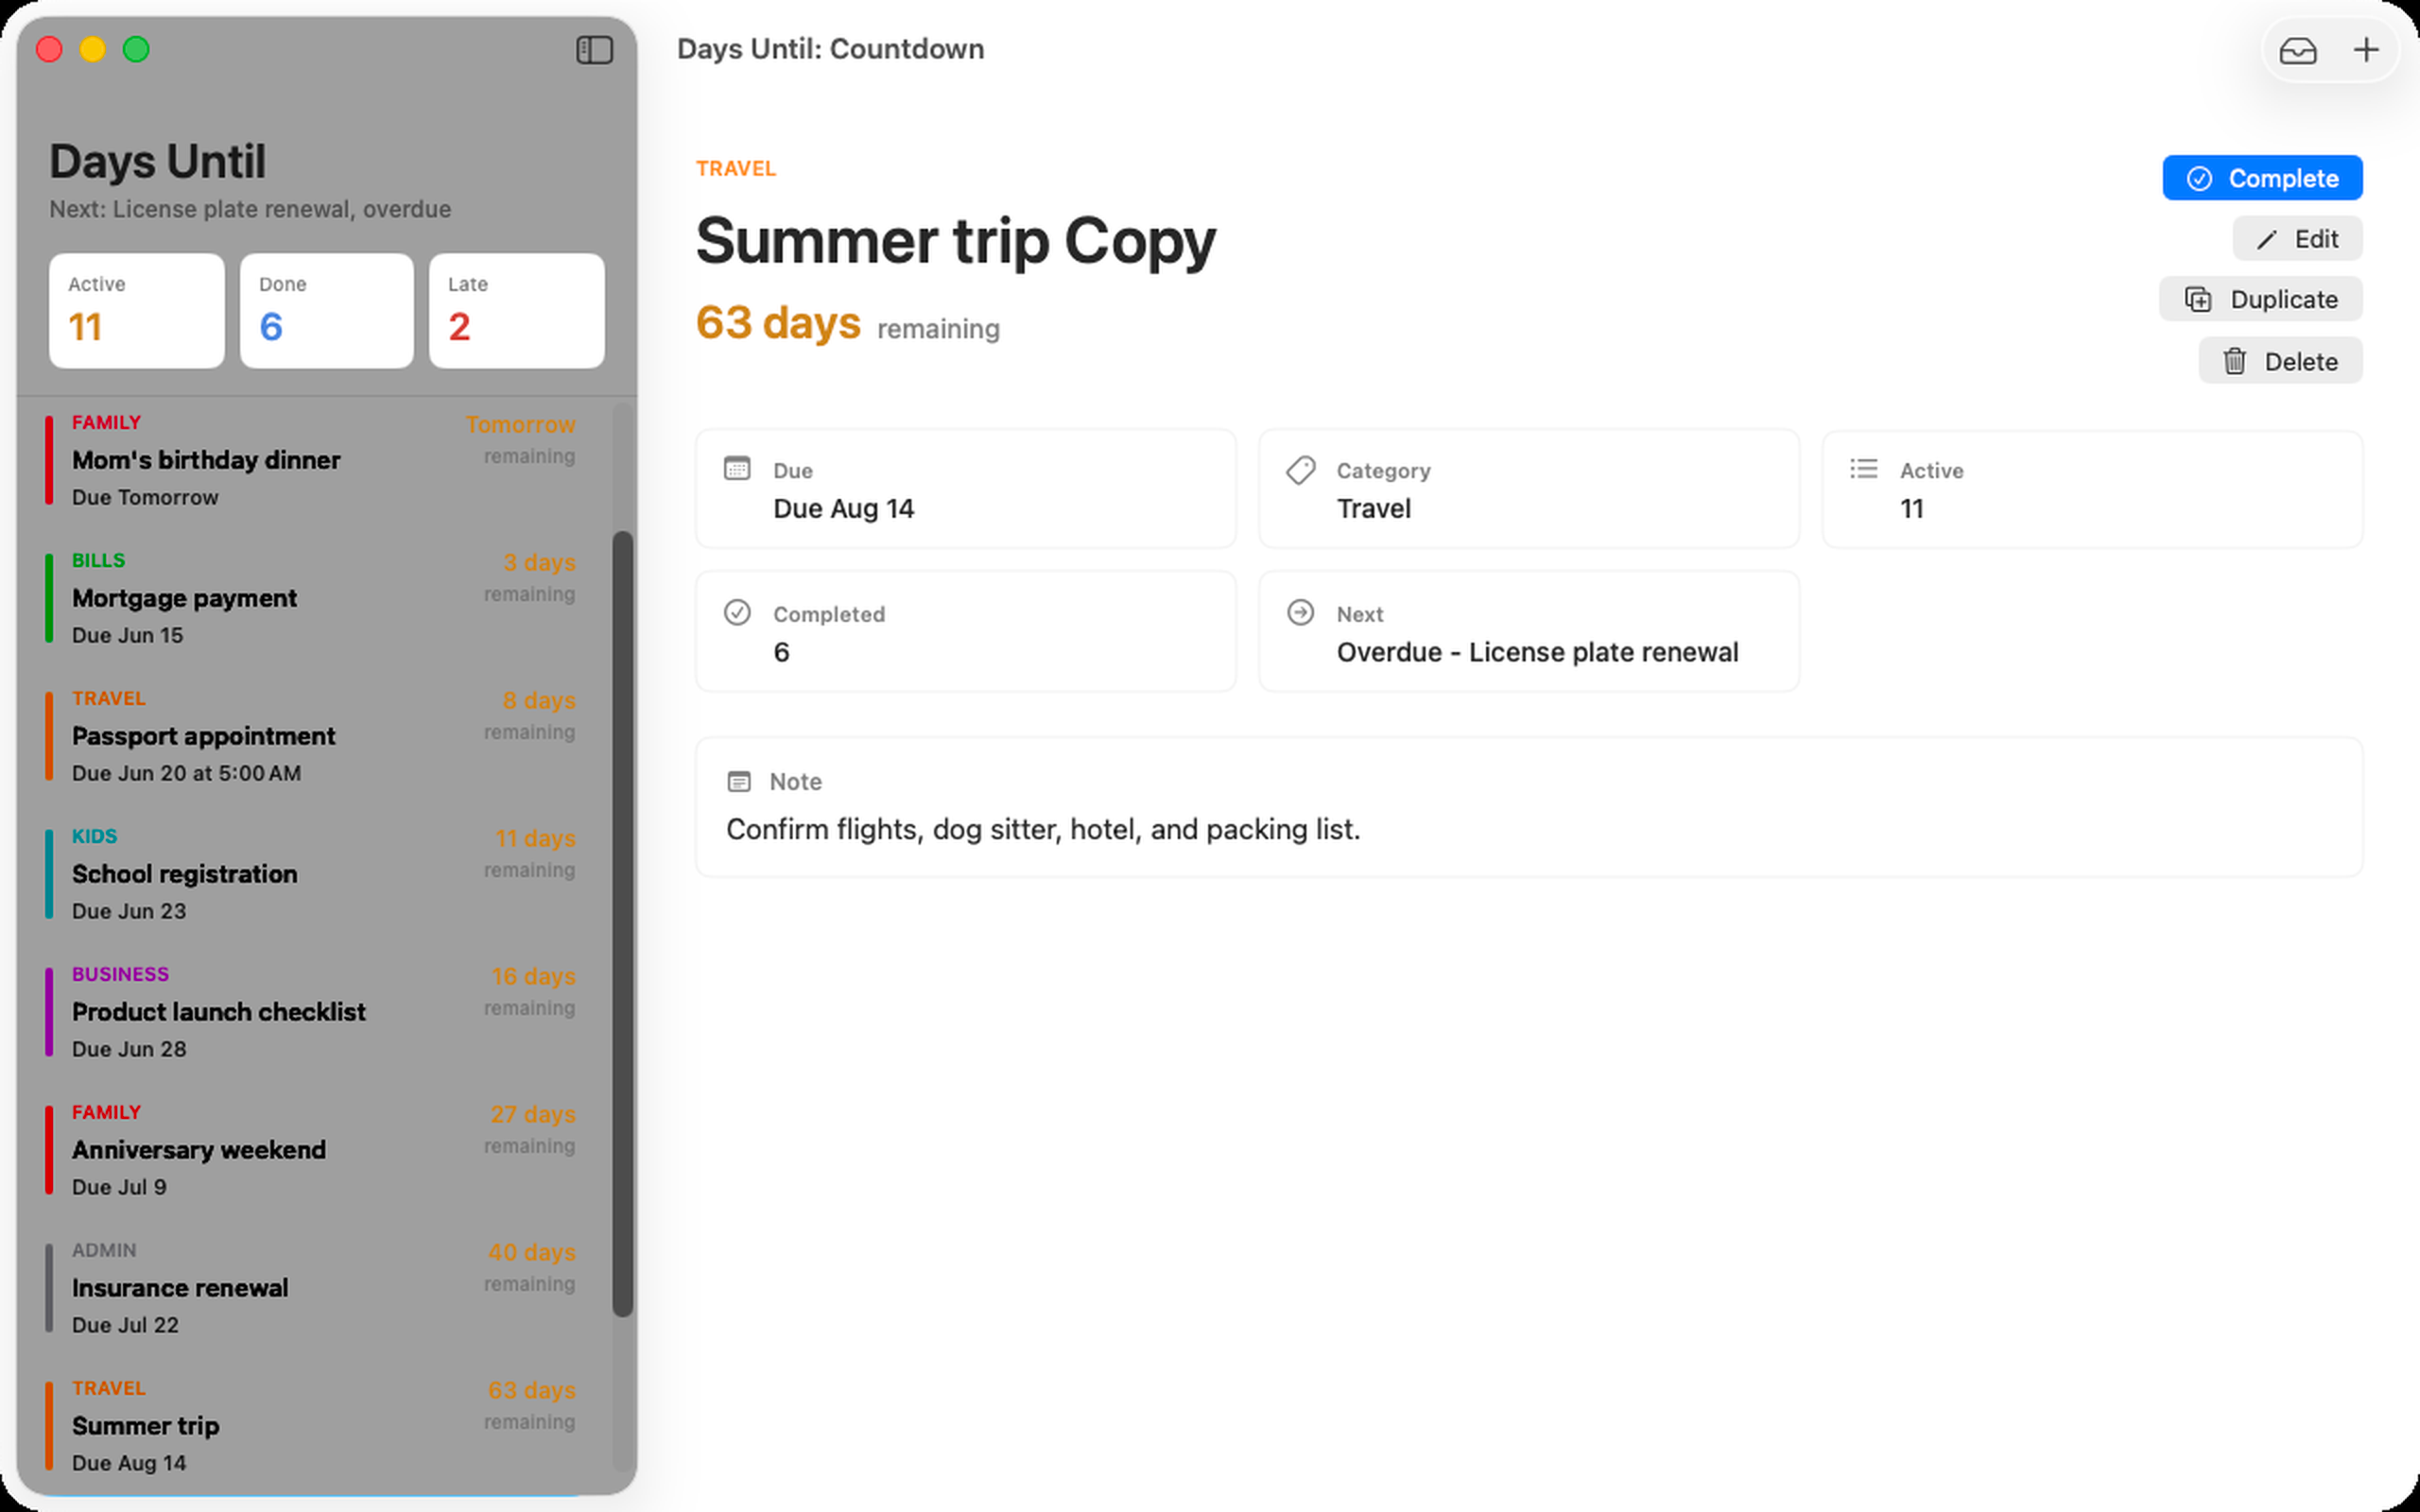Mark Summer trip Copy as Complete
This screenshot has width=2420, height=1512.
2262,178
